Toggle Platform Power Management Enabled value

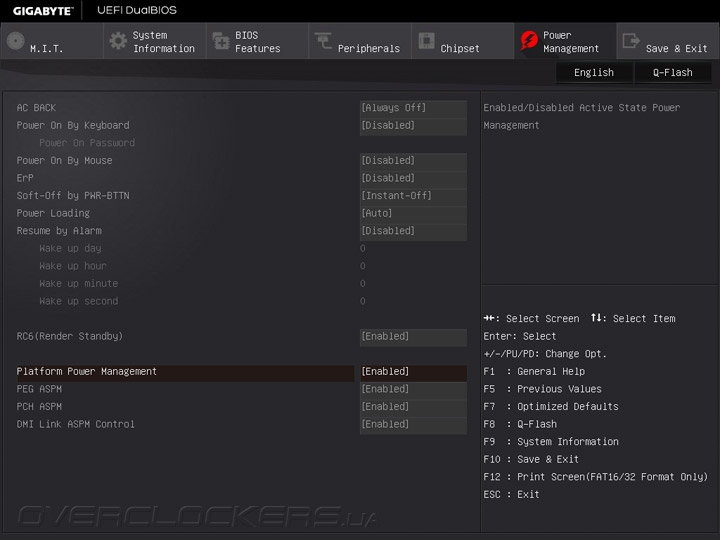point(413,371)
